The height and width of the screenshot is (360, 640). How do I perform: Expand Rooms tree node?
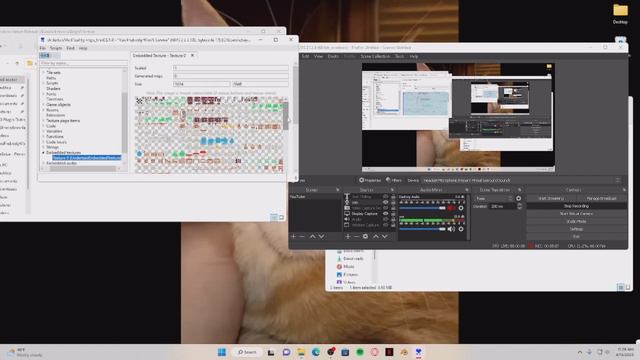point(43,110)
